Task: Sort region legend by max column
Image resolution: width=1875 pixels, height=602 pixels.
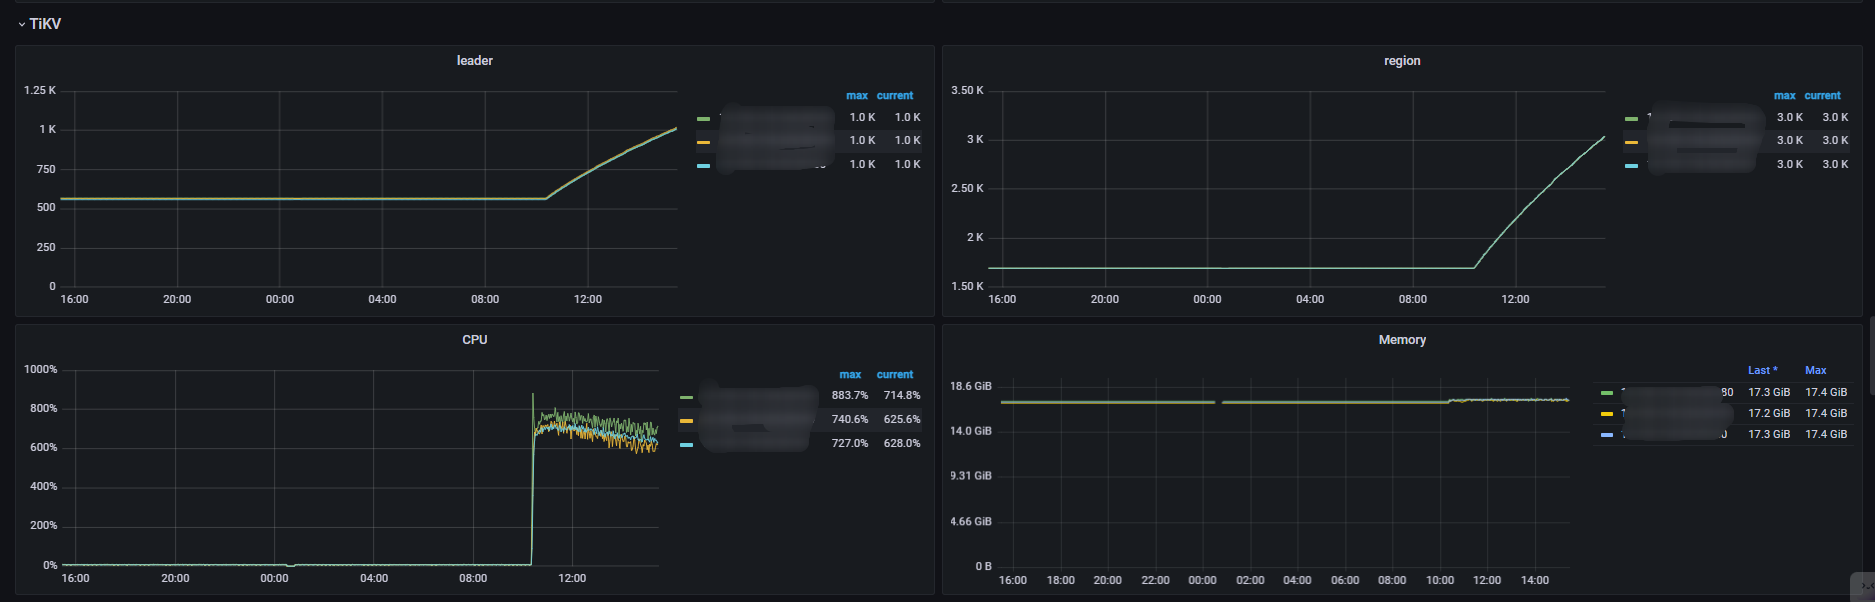Action: (x=1784, y=96)
